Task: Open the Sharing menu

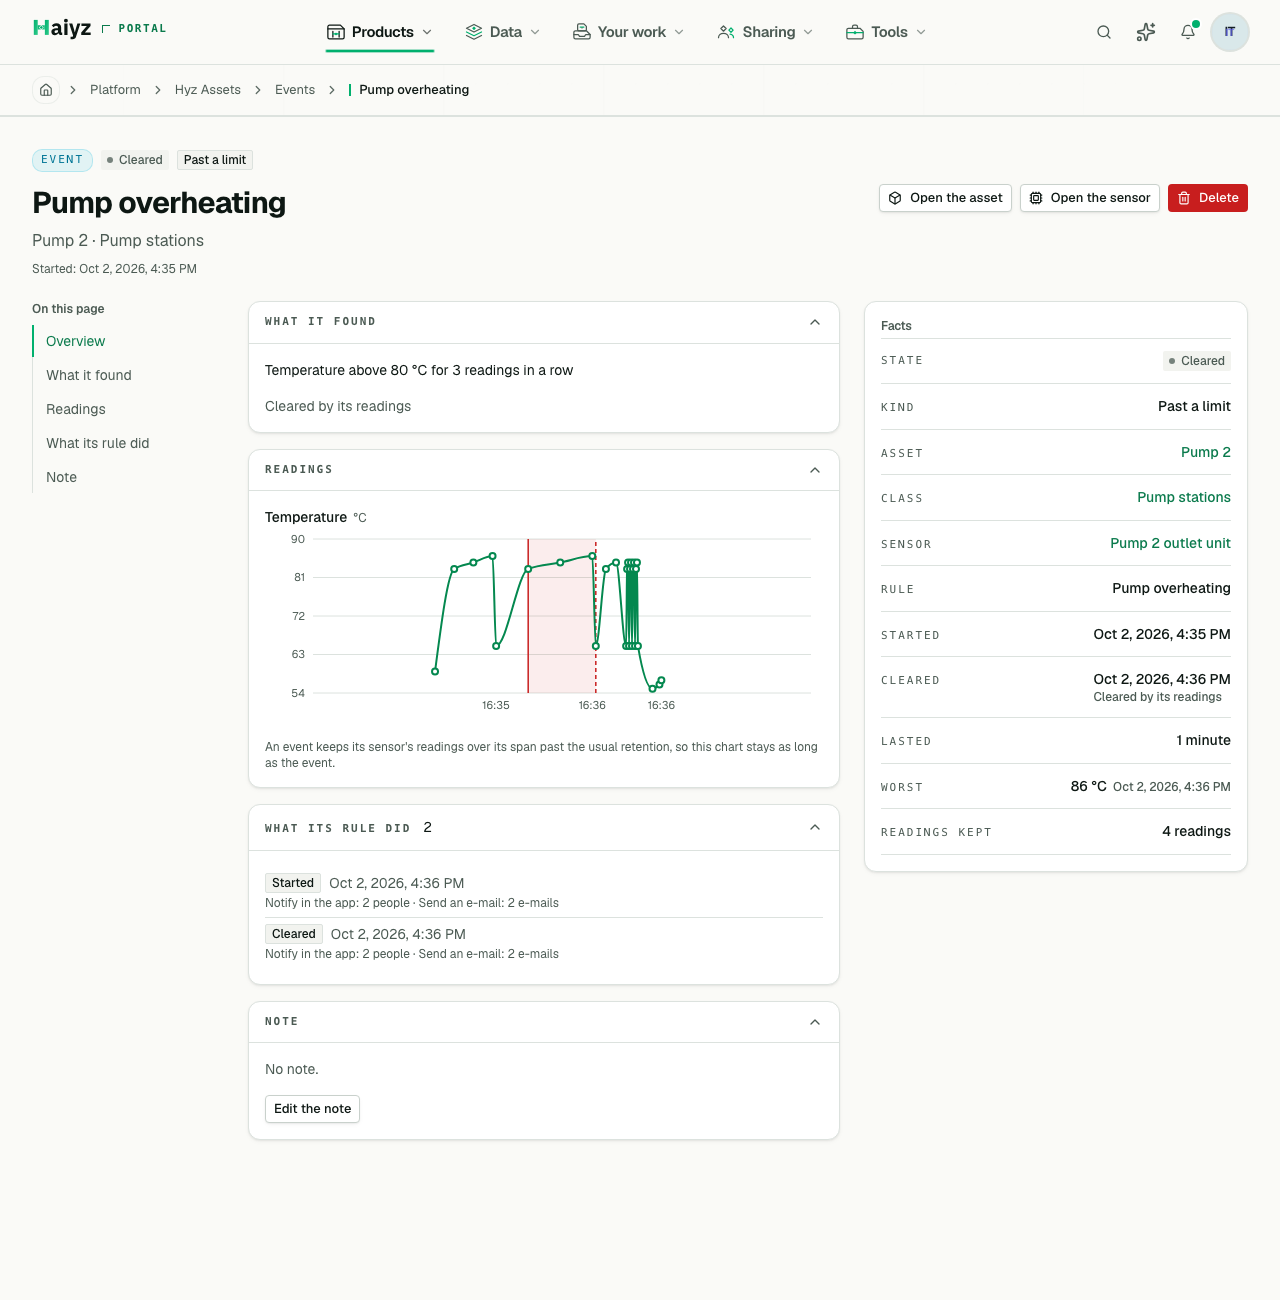Action: pyautogui.click(x=766, y=32)
